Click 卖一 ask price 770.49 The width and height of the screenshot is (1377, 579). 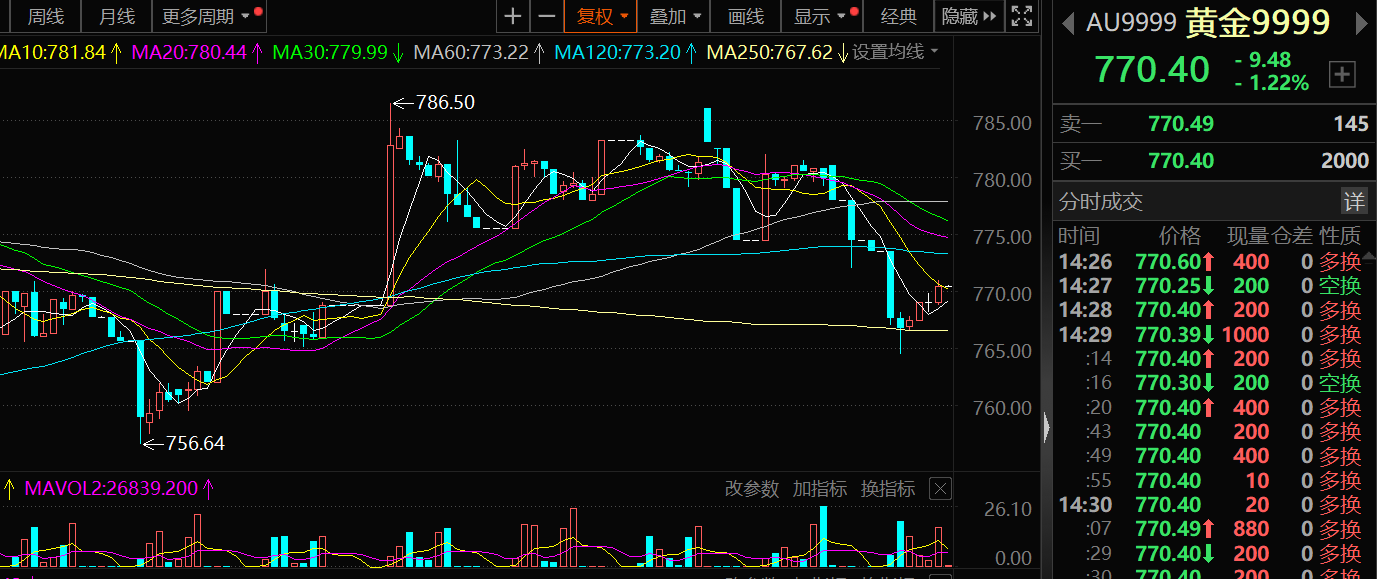pos(1181,124)
